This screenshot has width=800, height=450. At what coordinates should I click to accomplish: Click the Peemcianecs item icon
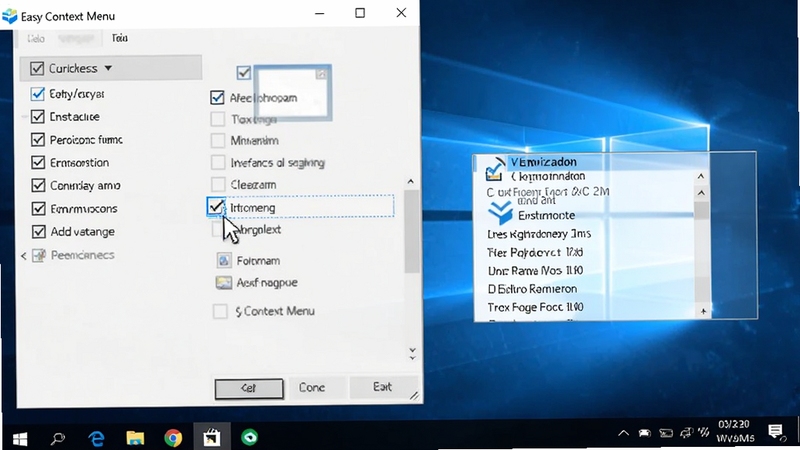tap(39, 255)
